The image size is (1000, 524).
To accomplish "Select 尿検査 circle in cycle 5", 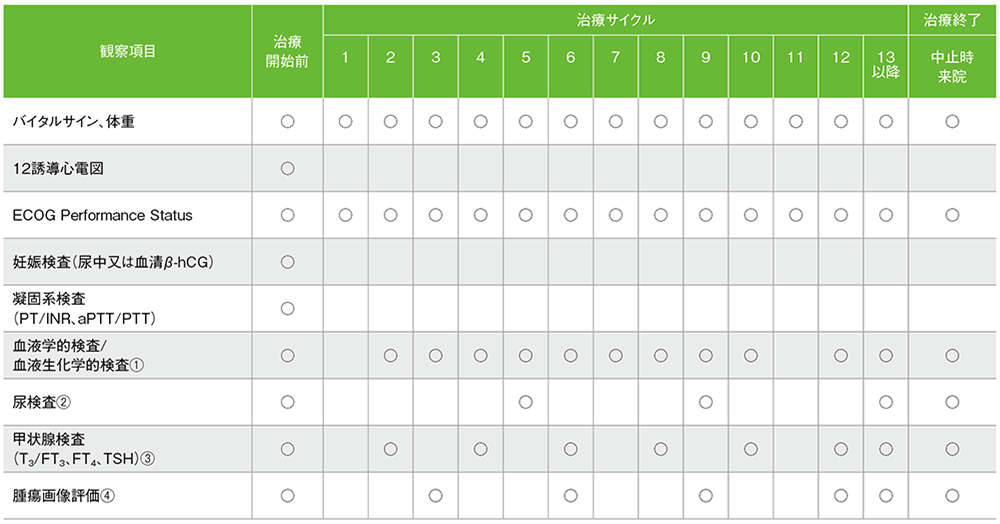I will (525, 401).
